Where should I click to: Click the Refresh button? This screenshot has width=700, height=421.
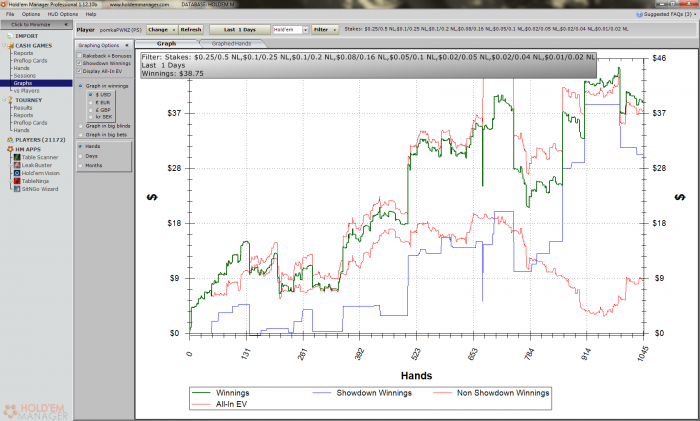pyautogui.click(x=191, y=29)
